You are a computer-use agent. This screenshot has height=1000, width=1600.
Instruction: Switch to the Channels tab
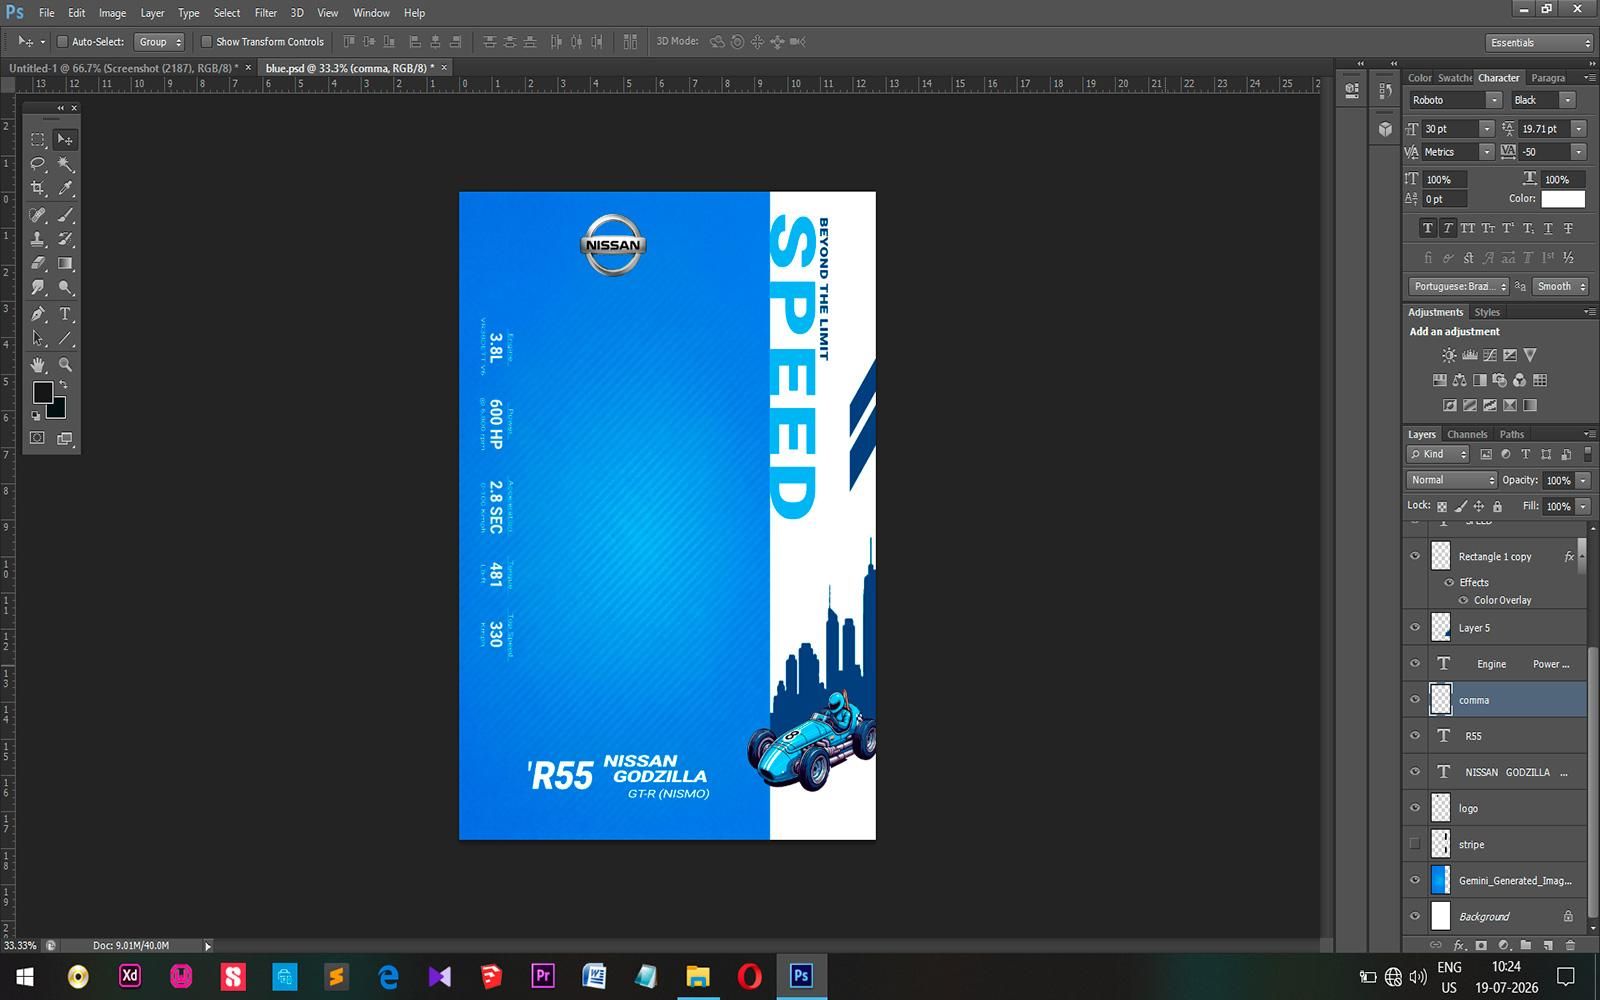point(1467,434)
